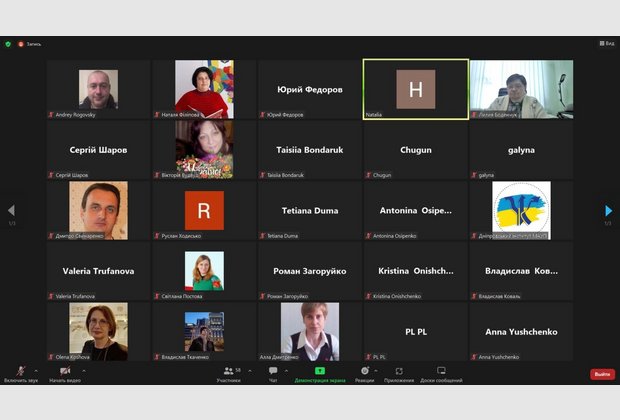This screenshot has height=420, width=620.
Task: Start Демонстрация экрана screen share
Action: point(320,374)
